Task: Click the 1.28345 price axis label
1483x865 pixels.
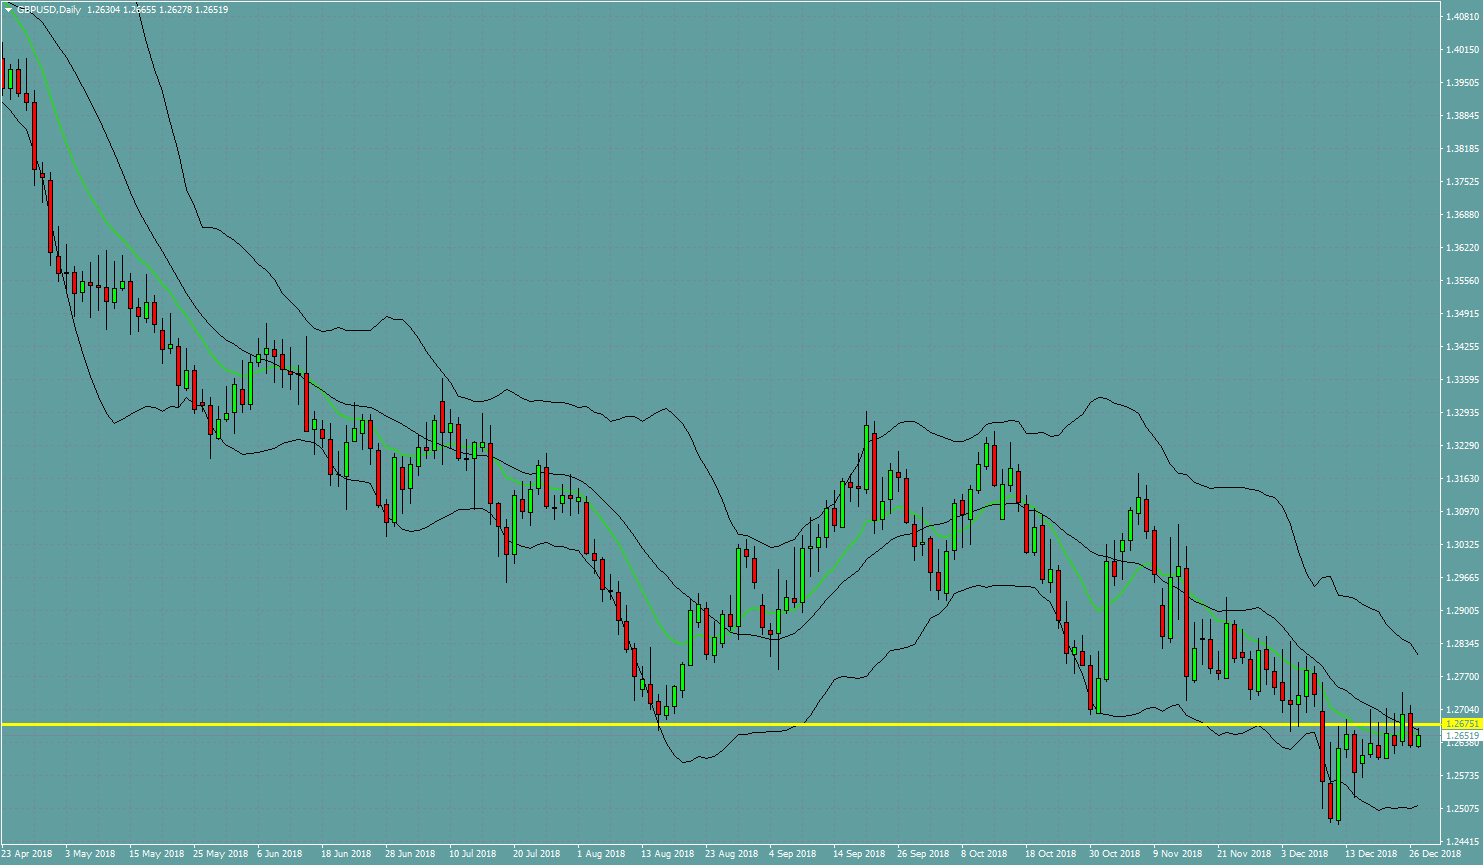Action: click(x=1461, y=643)
